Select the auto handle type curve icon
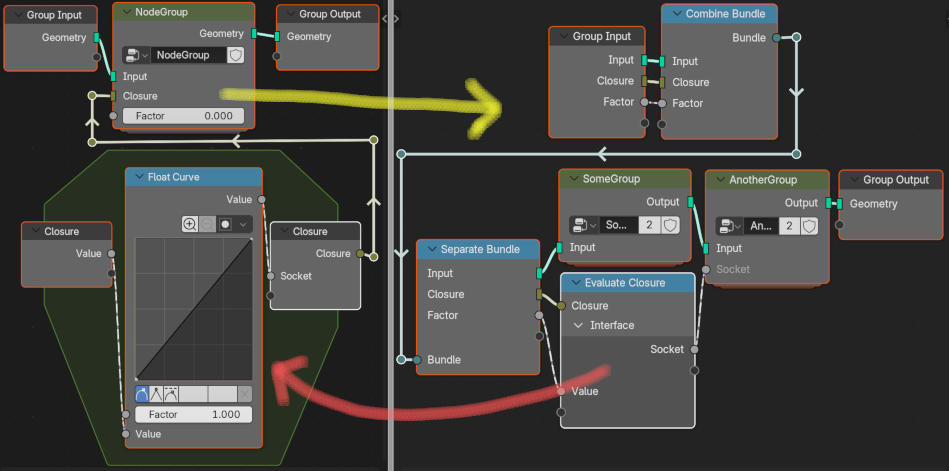This screenshot has width=949, height=471. pyautogui.click(x=143, y=394)
